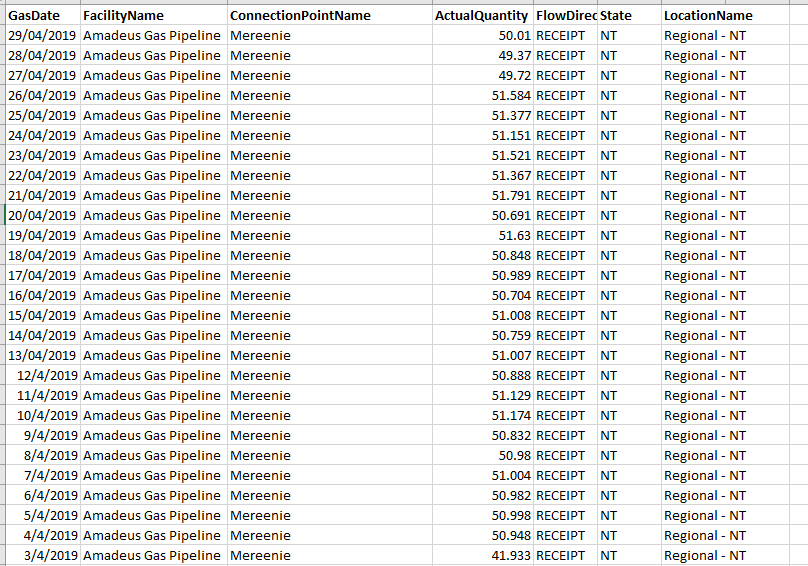Image resolution: width=808 pixels, height=566 pixels.
Task: Click the date cell 12/4/2019
Action: (x=43, y=375)
